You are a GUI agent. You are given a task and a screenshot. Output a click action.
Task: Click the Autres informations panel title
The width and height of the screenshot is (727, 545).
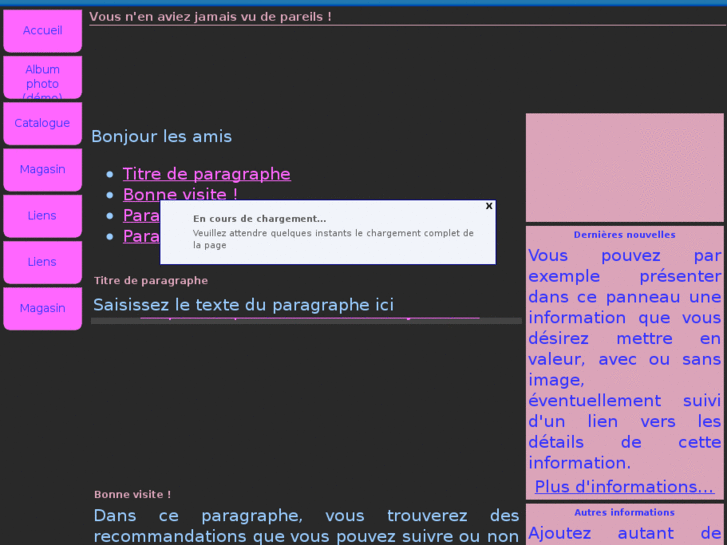pyautogui.click(x=625, y=513)
